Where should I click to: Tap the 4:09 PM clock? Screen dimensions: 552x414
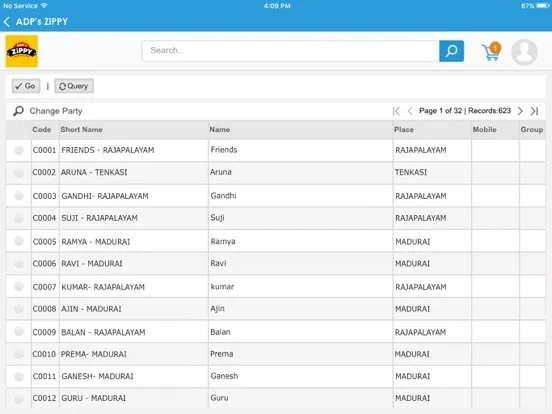click(277, 6)
